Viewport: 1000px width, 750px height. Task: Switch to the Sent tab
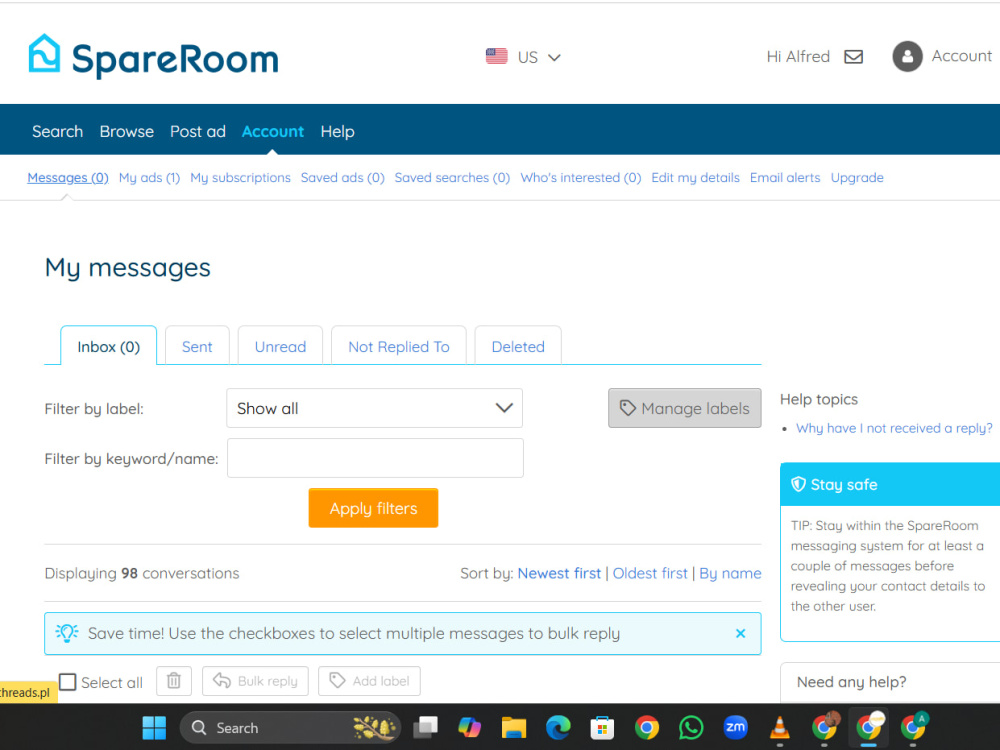pos(197,346)
